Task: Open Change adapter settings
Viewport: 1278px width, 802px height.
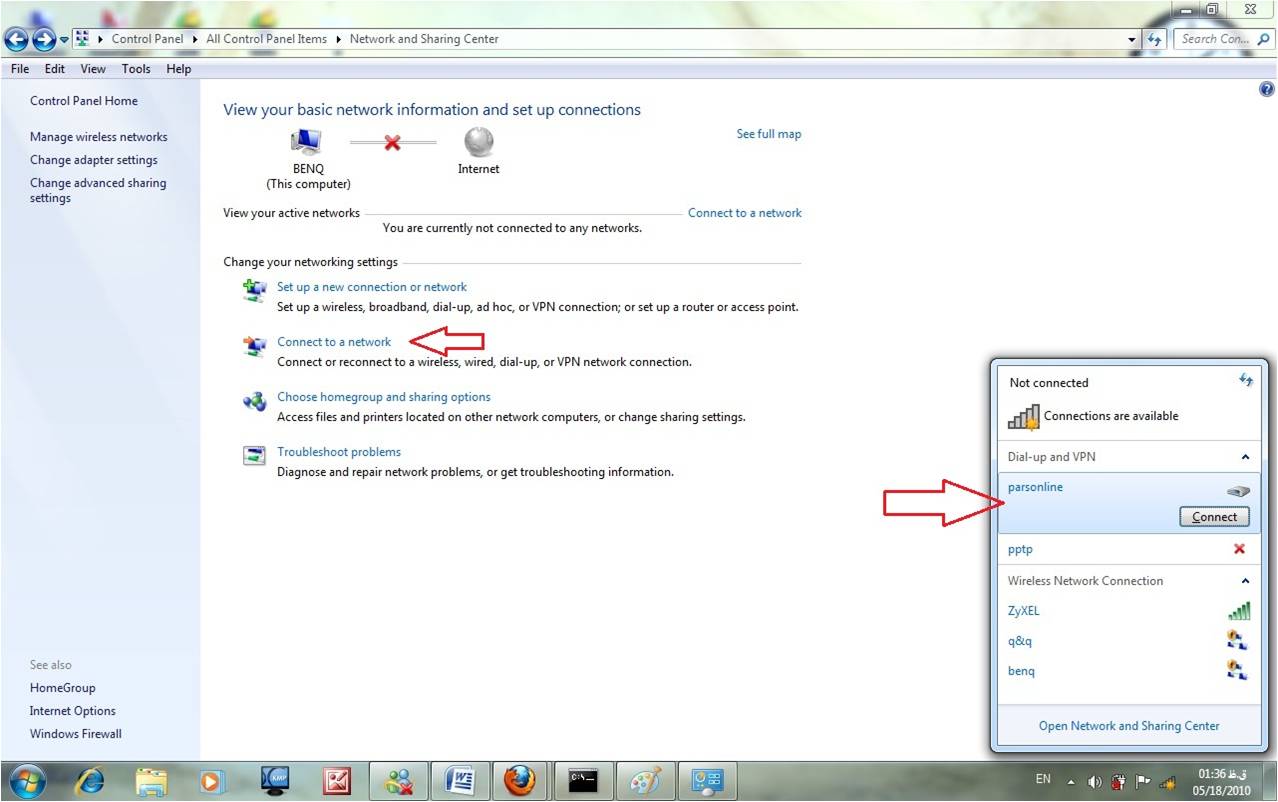Action: [94, 160]
